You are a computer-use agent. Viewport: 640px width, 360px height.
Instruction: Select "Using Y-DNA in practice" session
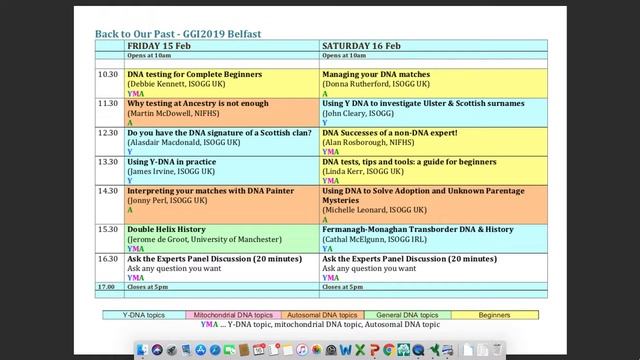pos(171,162)
